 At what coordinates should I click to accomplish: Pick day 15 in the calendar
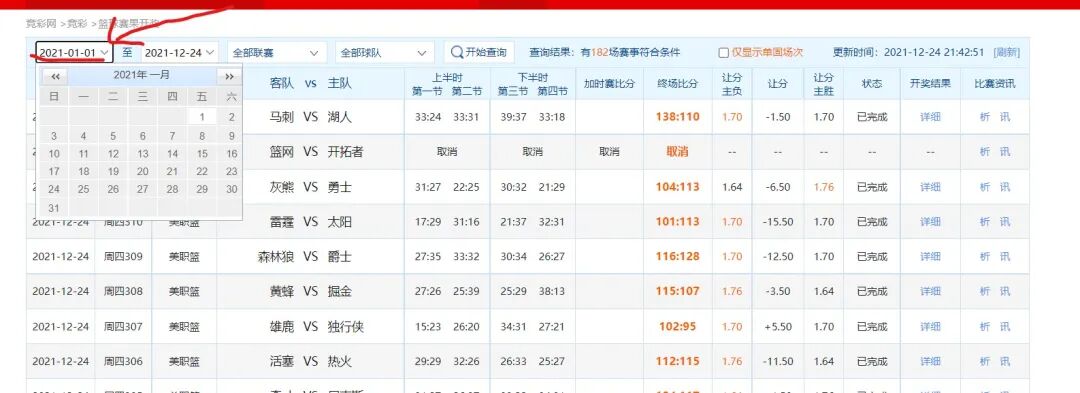coord(202,153)
